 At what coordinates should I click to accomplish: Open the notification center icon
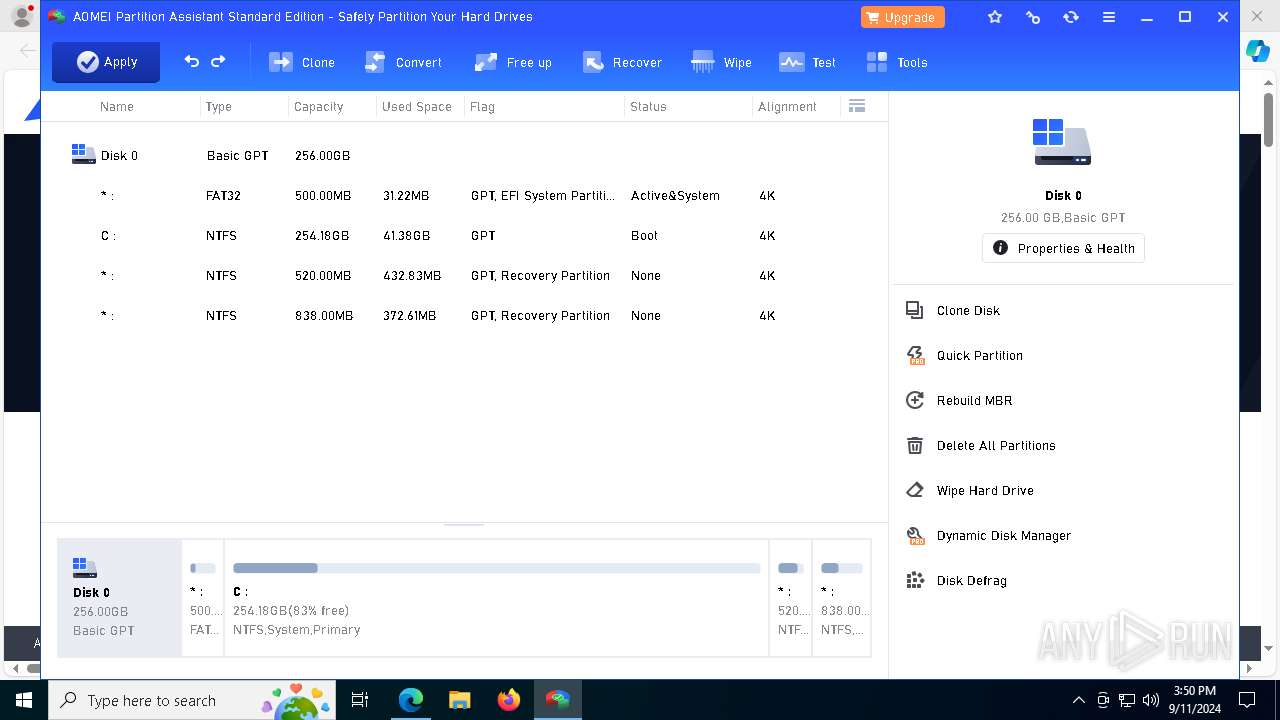[1247, 700]
